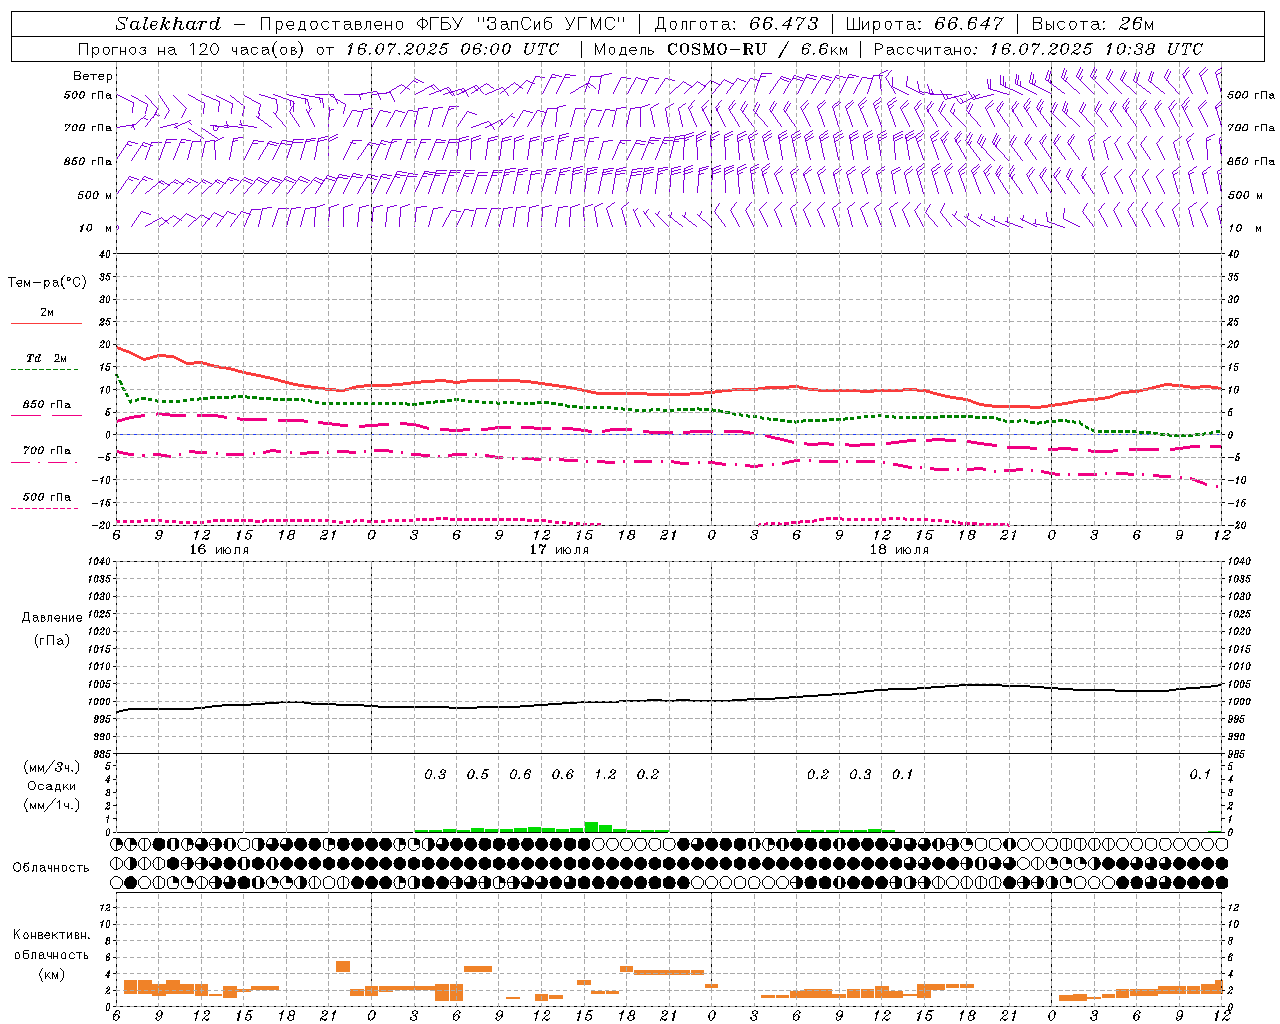Viewport: 1280px width, 1024px height.
Task: Click the 'Тем-ра(°C)' temperature panel label
Action: 47,283
